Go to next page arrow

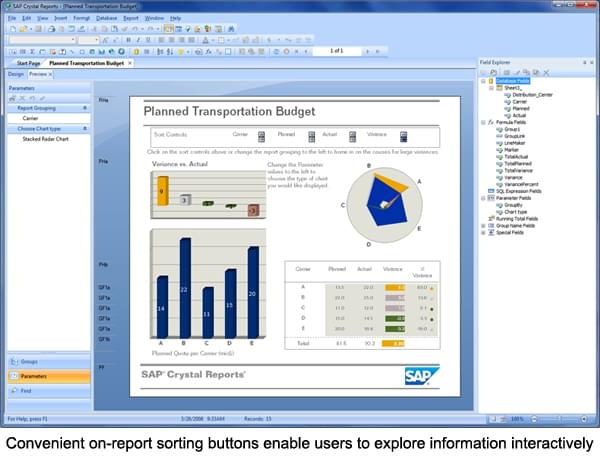(368, 51)
